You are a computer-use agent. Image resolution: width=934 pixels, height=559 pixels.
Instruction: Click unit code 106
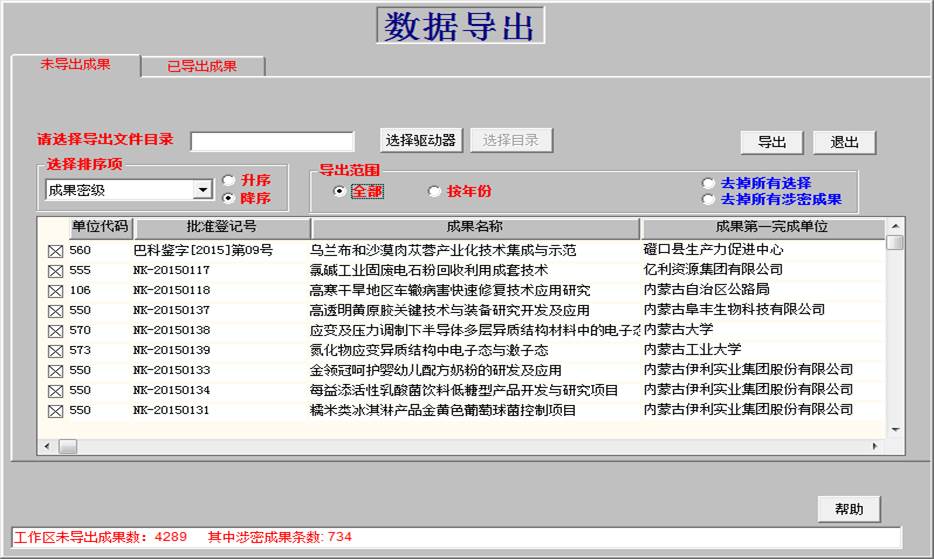tap(80, 290)
